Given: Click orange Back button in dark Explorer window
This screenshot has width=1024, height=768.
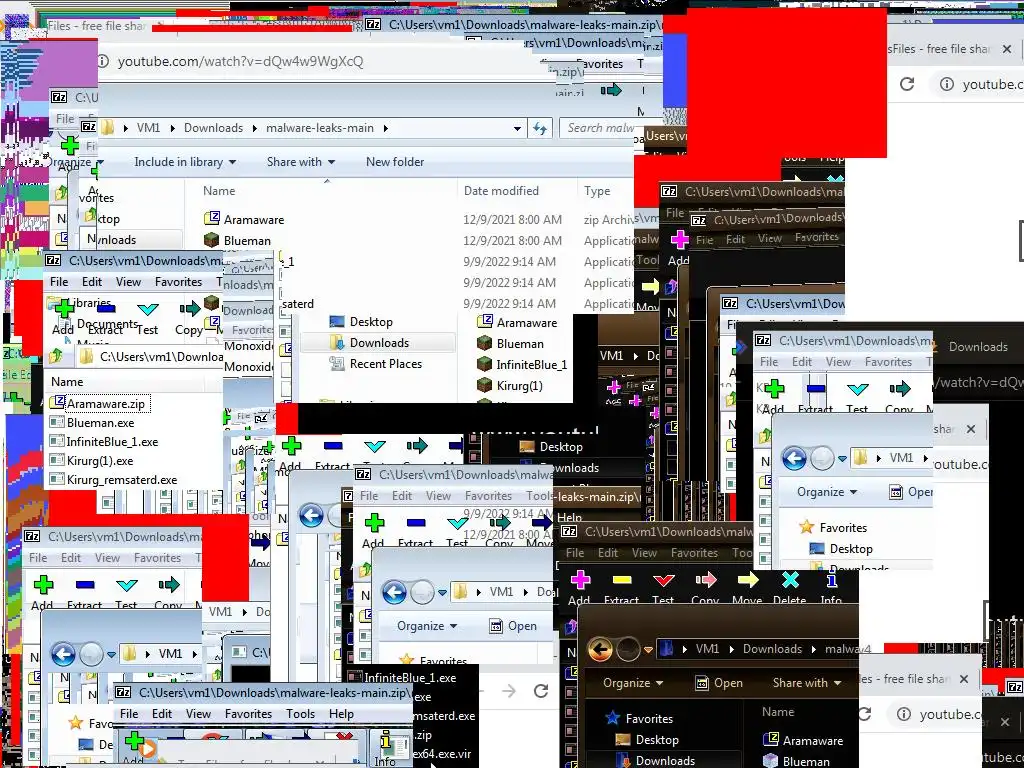Looking at the screenshot, I should point(600,649).
